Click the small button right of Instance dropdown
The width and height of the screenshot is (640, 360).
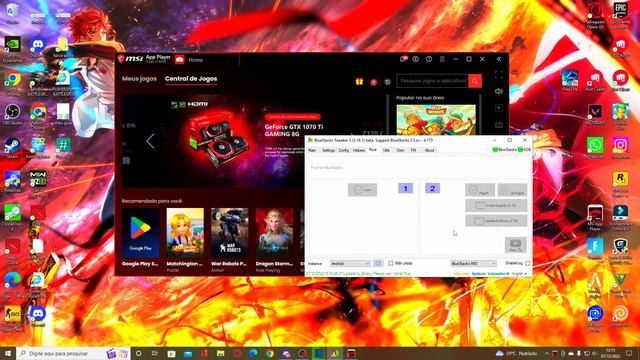[x=378, y=264]
